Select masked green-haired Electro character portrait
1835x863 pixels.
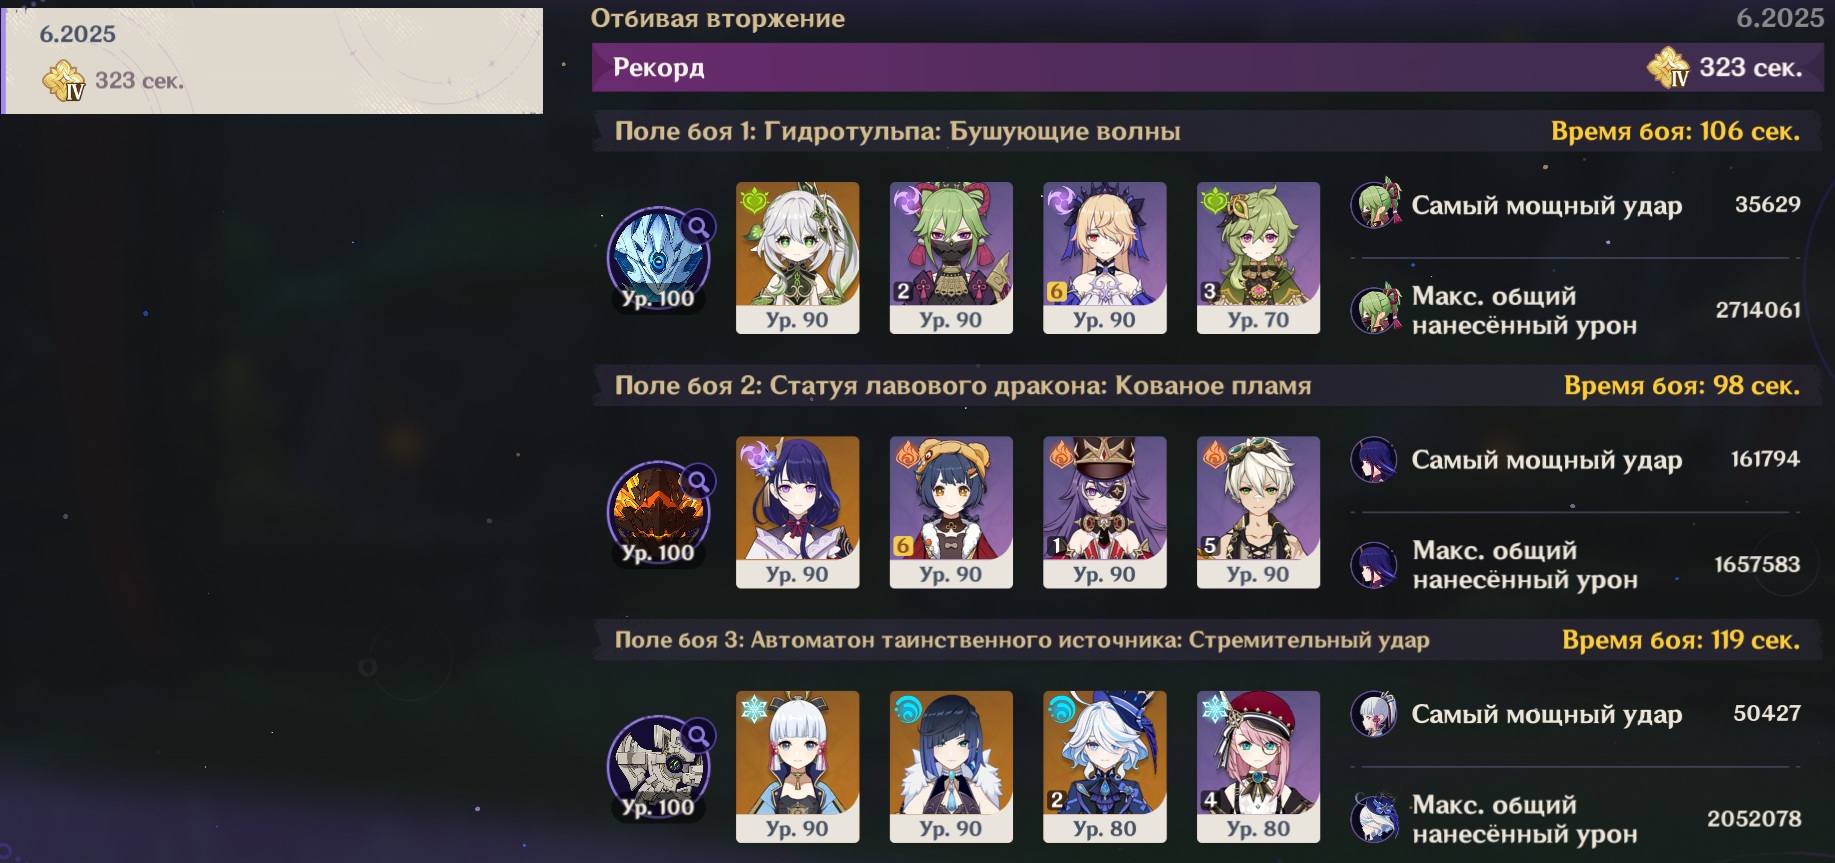pos(951,258)
